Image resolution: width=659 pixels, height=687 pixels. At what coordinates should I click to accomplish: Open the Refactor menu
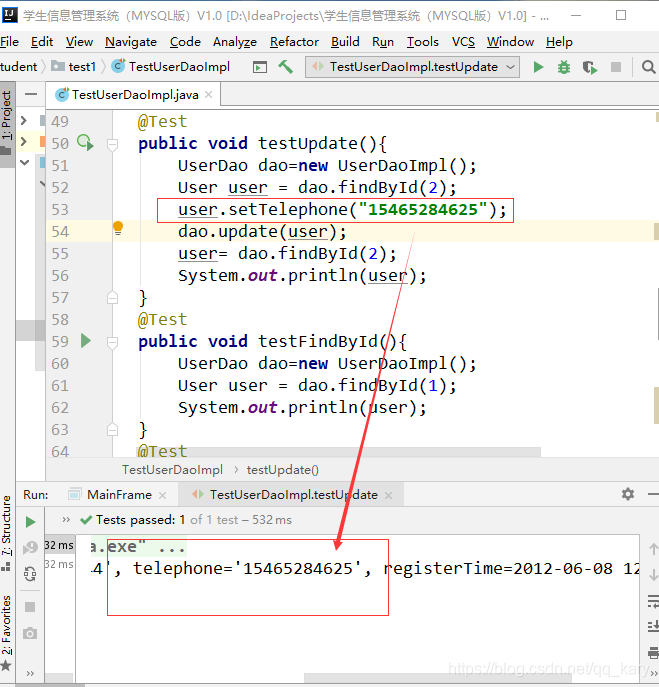click(x=294, y=42)
